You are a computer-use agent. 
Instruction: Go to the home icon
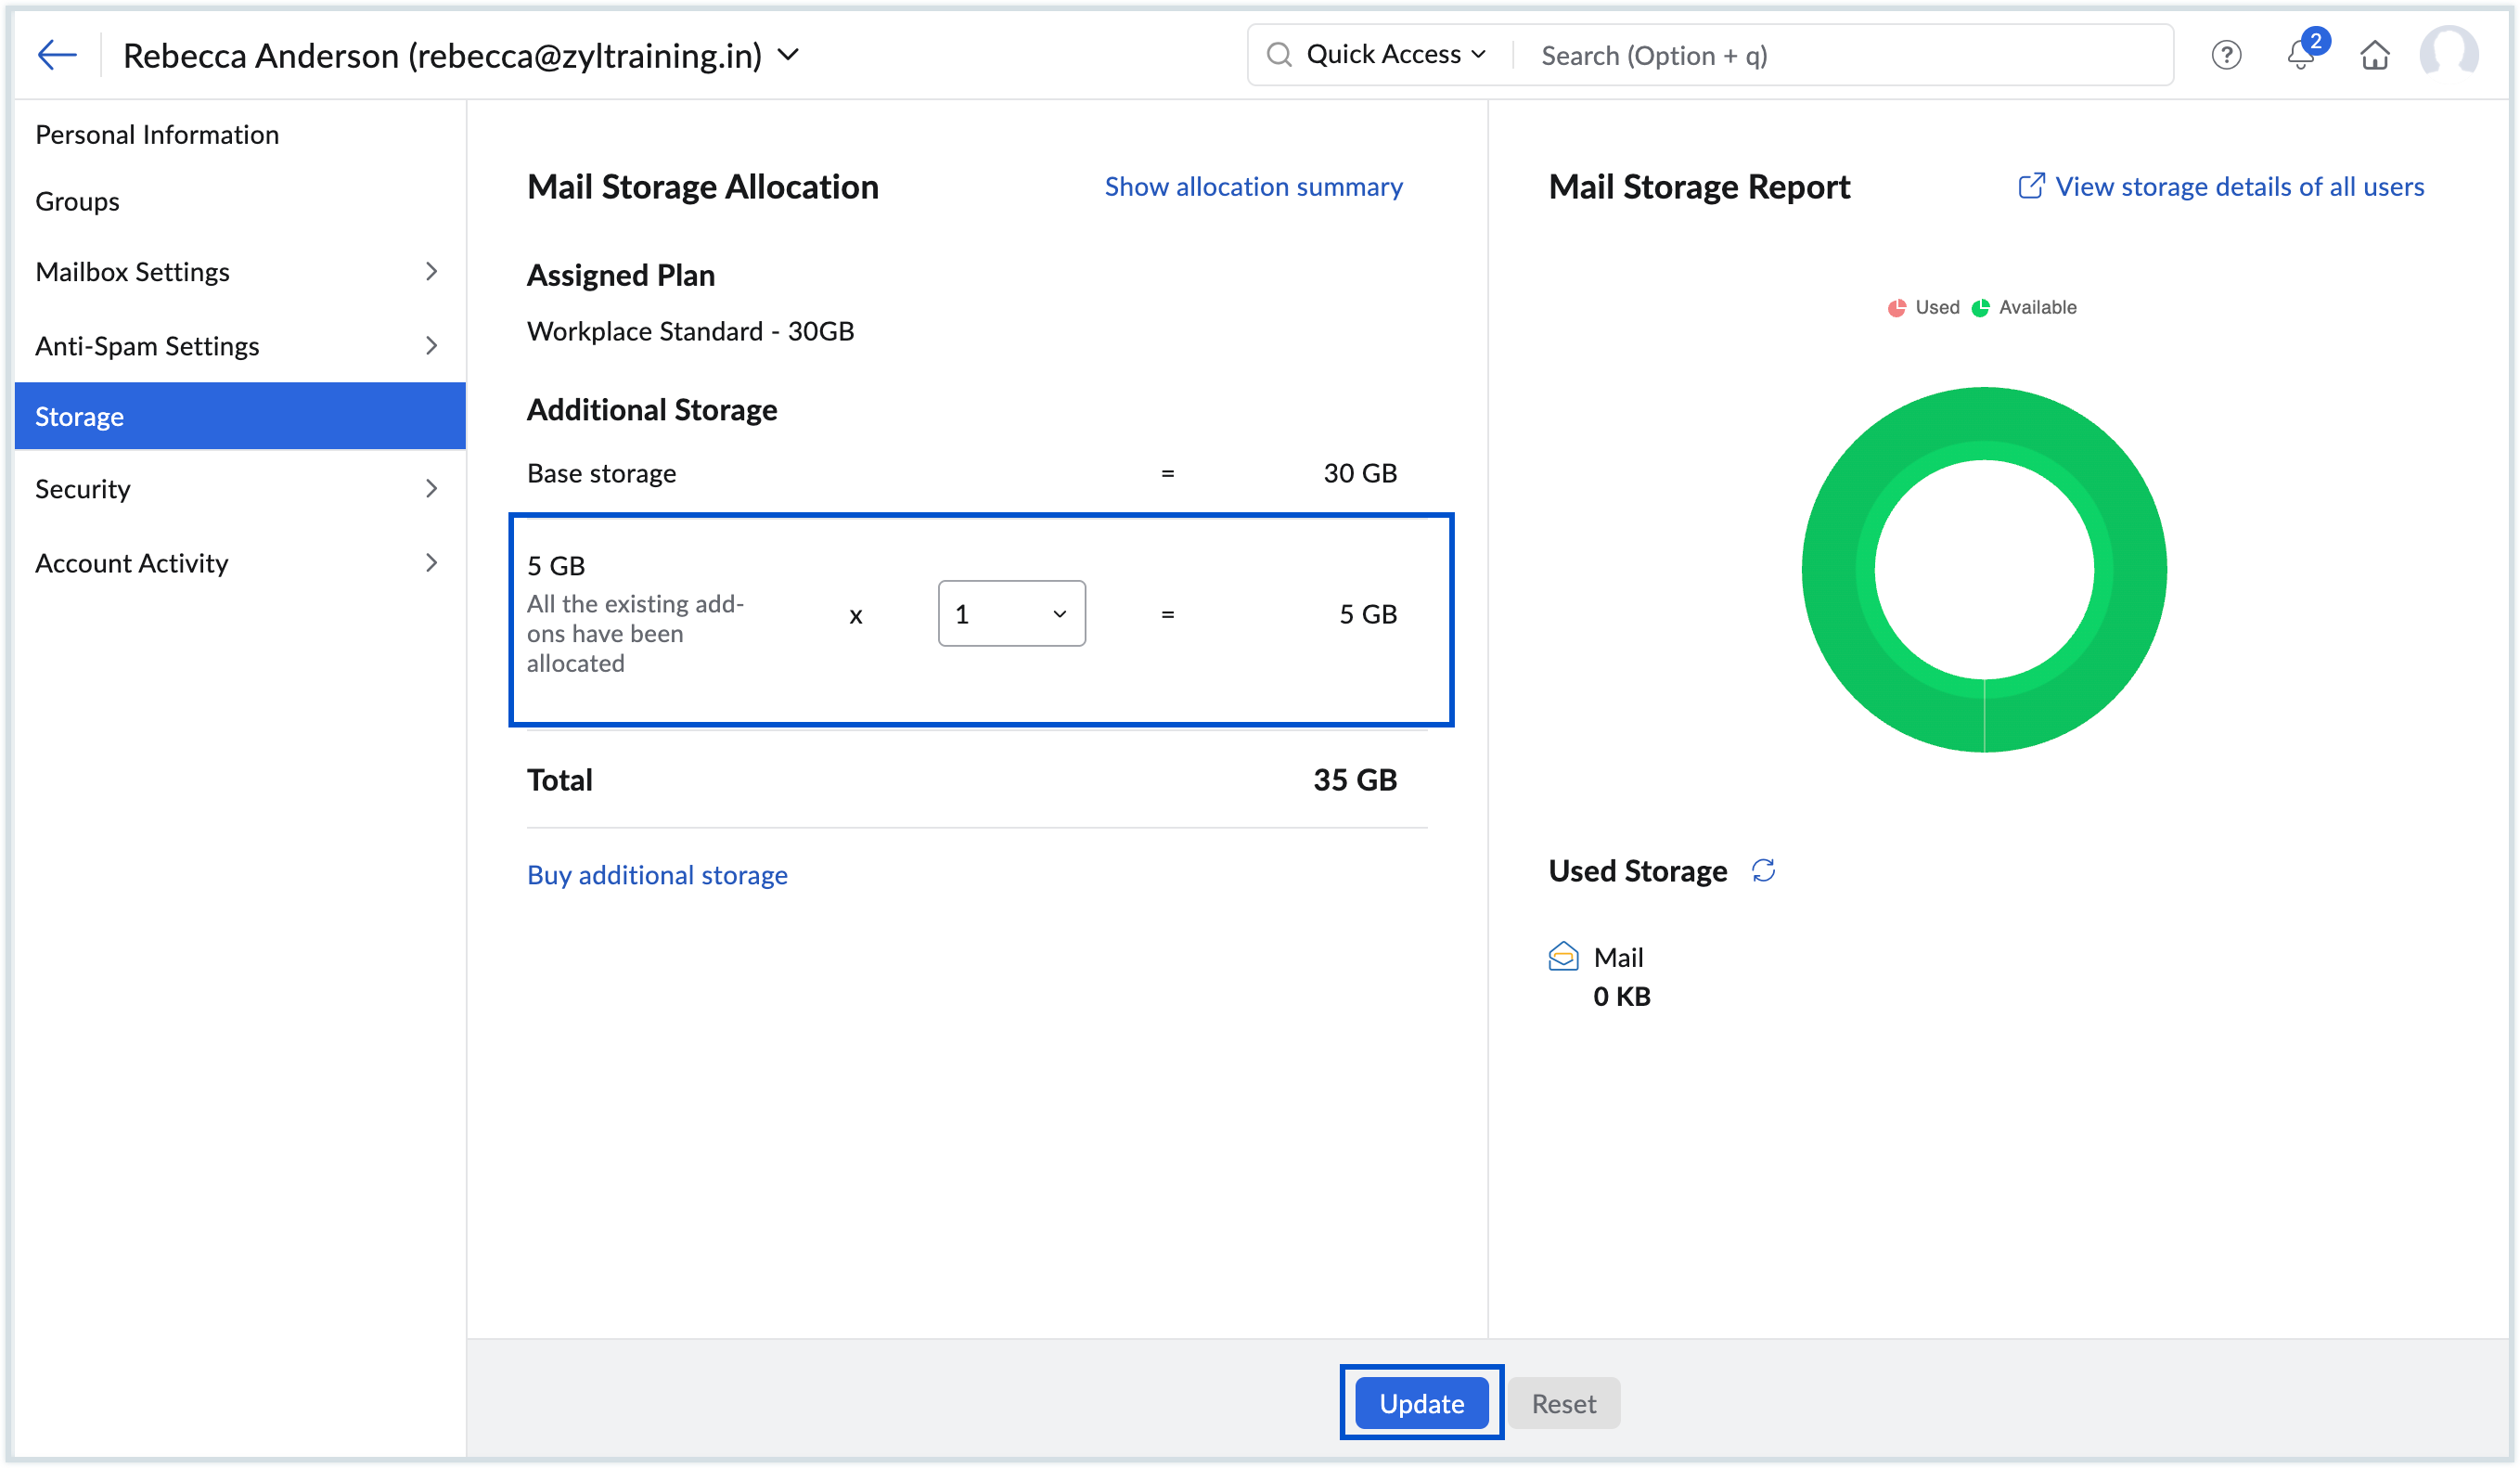pyautogui.click(x=2375, y=55)
